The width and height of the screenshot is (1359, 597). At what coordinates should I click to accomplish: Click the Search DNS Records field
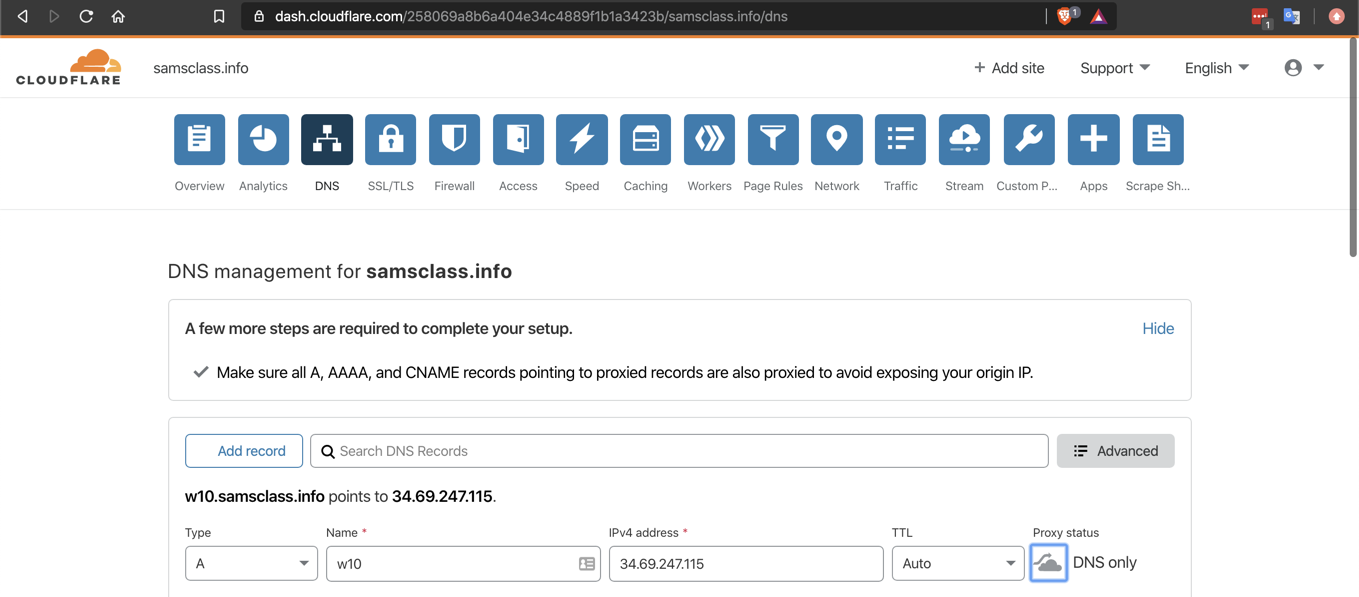click(x=679, y=451)
